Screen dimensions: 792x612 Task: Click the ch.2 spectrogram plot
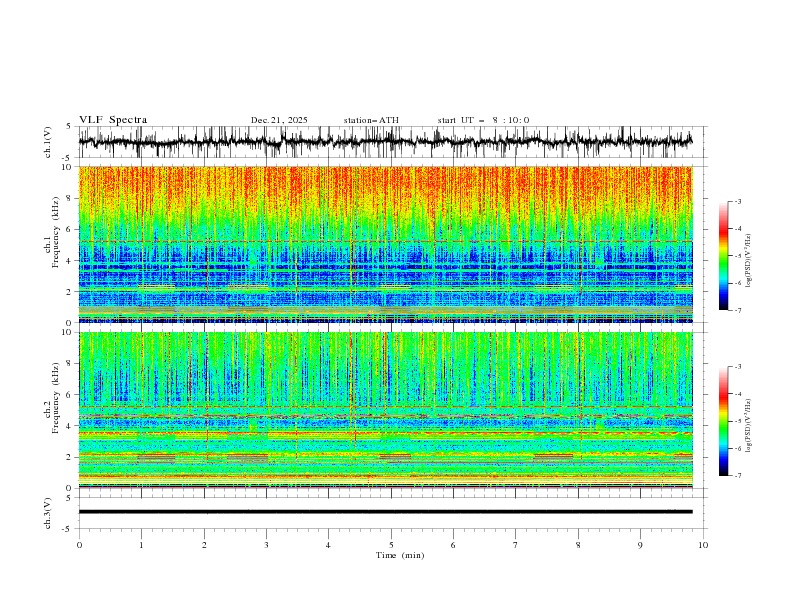pos(385,410)
